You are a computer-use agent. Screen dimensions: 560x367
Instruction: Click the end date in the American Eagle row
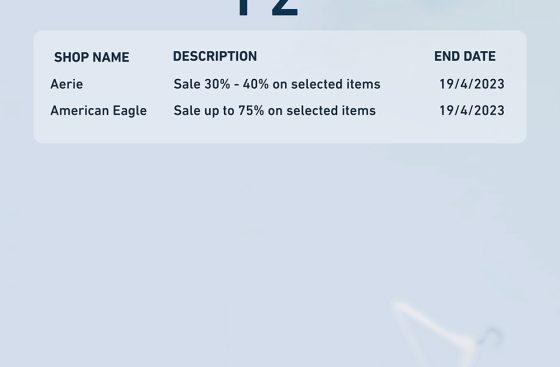[x=472, y=111]
